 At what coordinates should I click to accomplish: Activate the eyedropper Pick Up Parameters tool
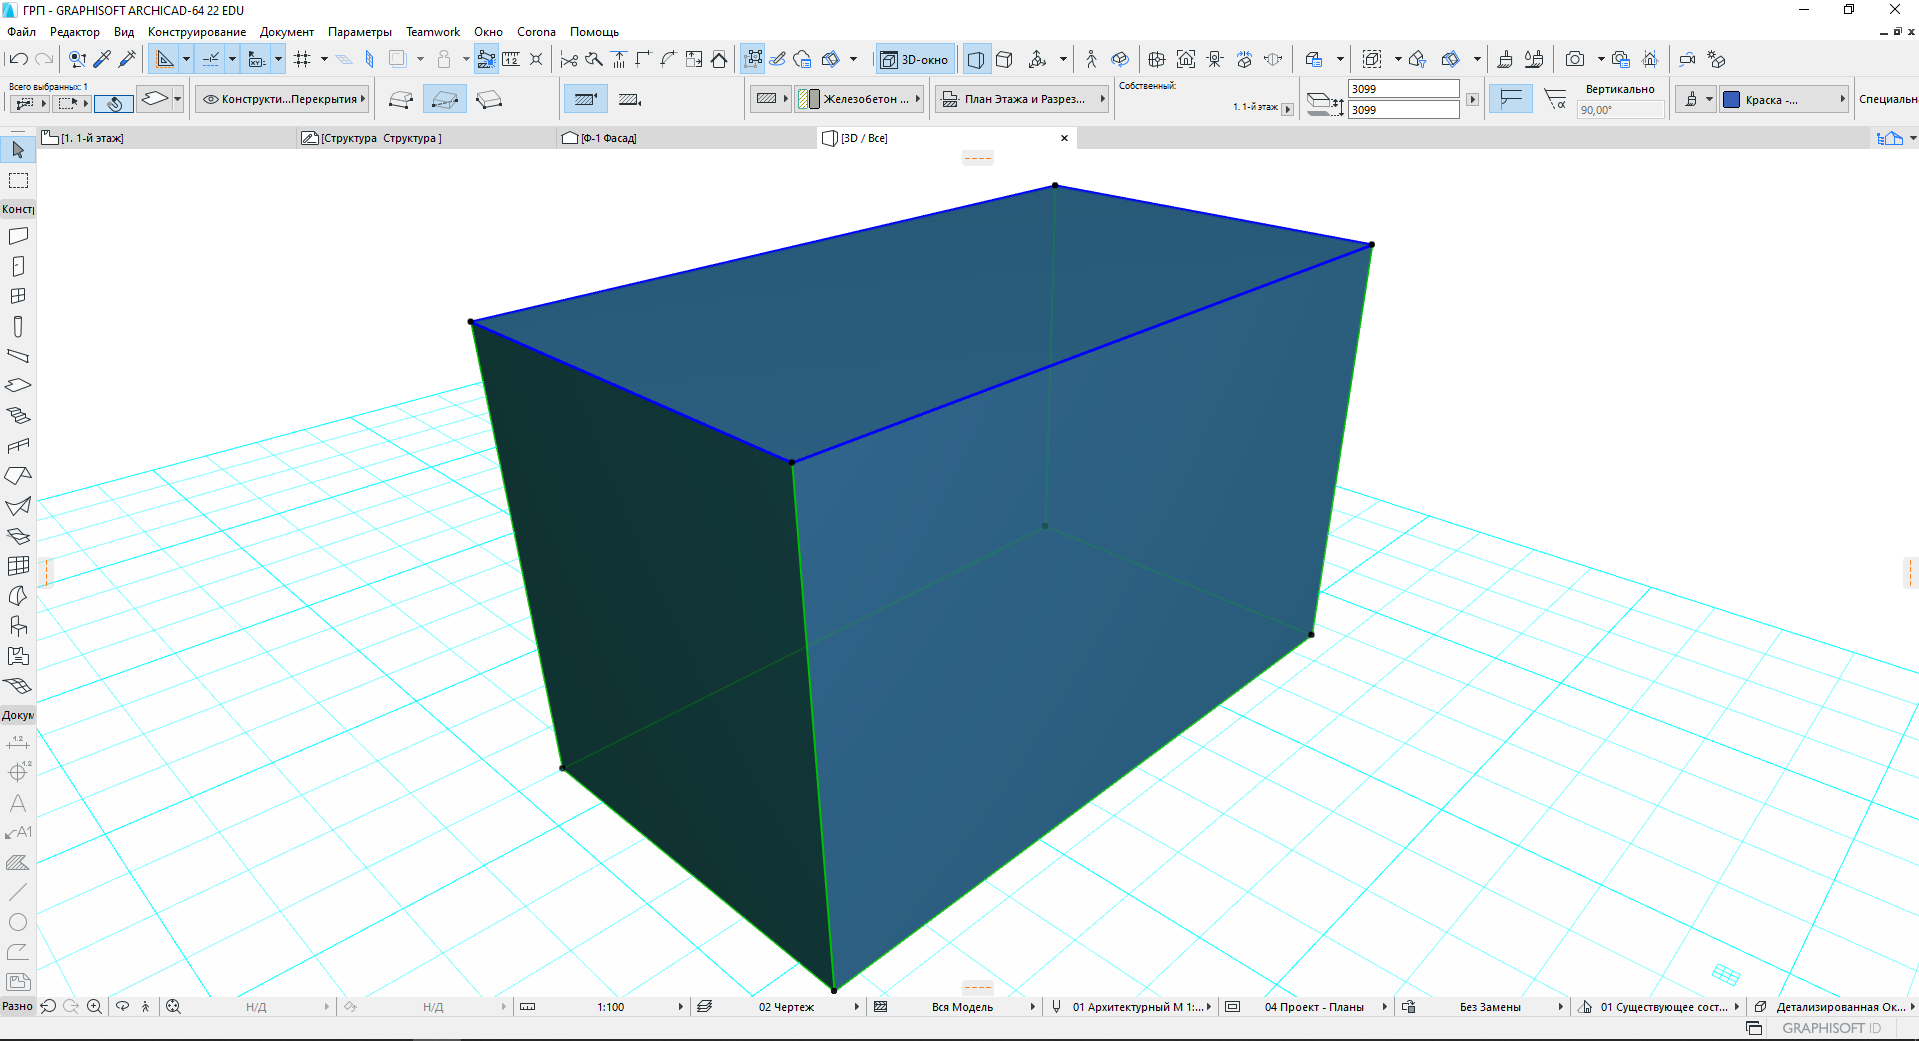[103, 60]
